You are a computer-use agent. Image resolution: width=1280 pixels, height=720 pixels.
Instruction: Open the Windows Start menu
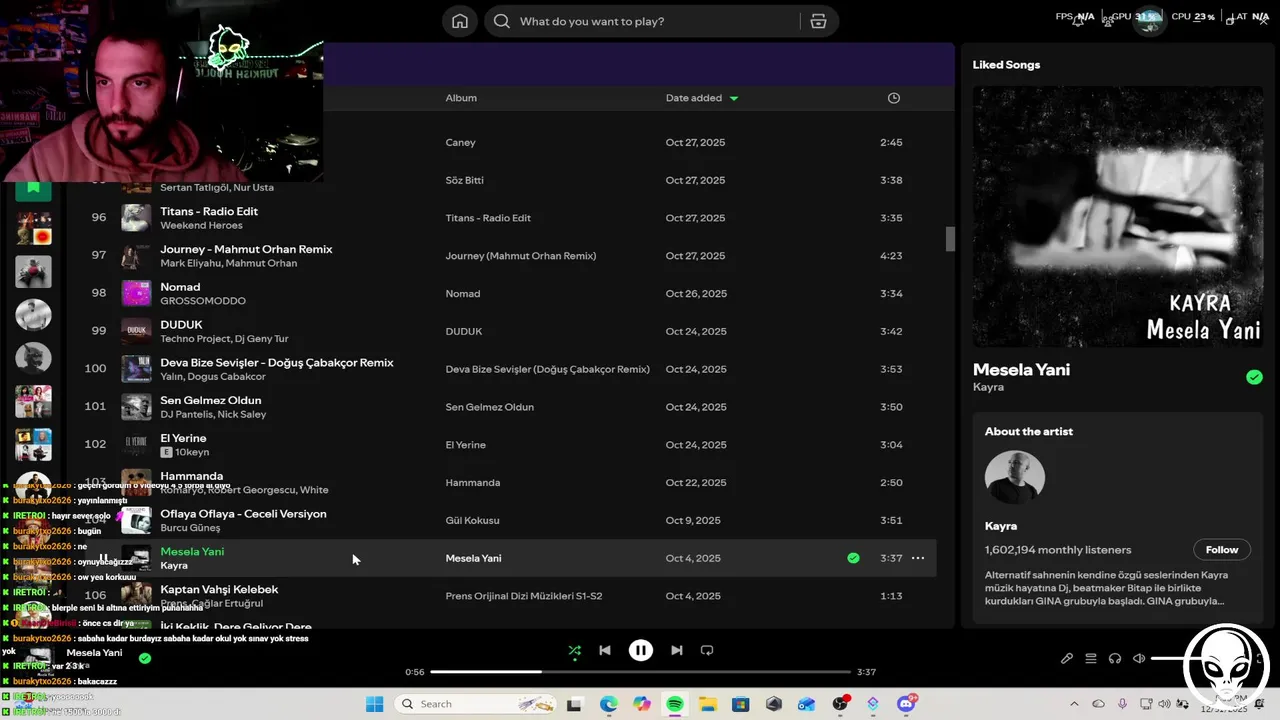coord(374,704)
